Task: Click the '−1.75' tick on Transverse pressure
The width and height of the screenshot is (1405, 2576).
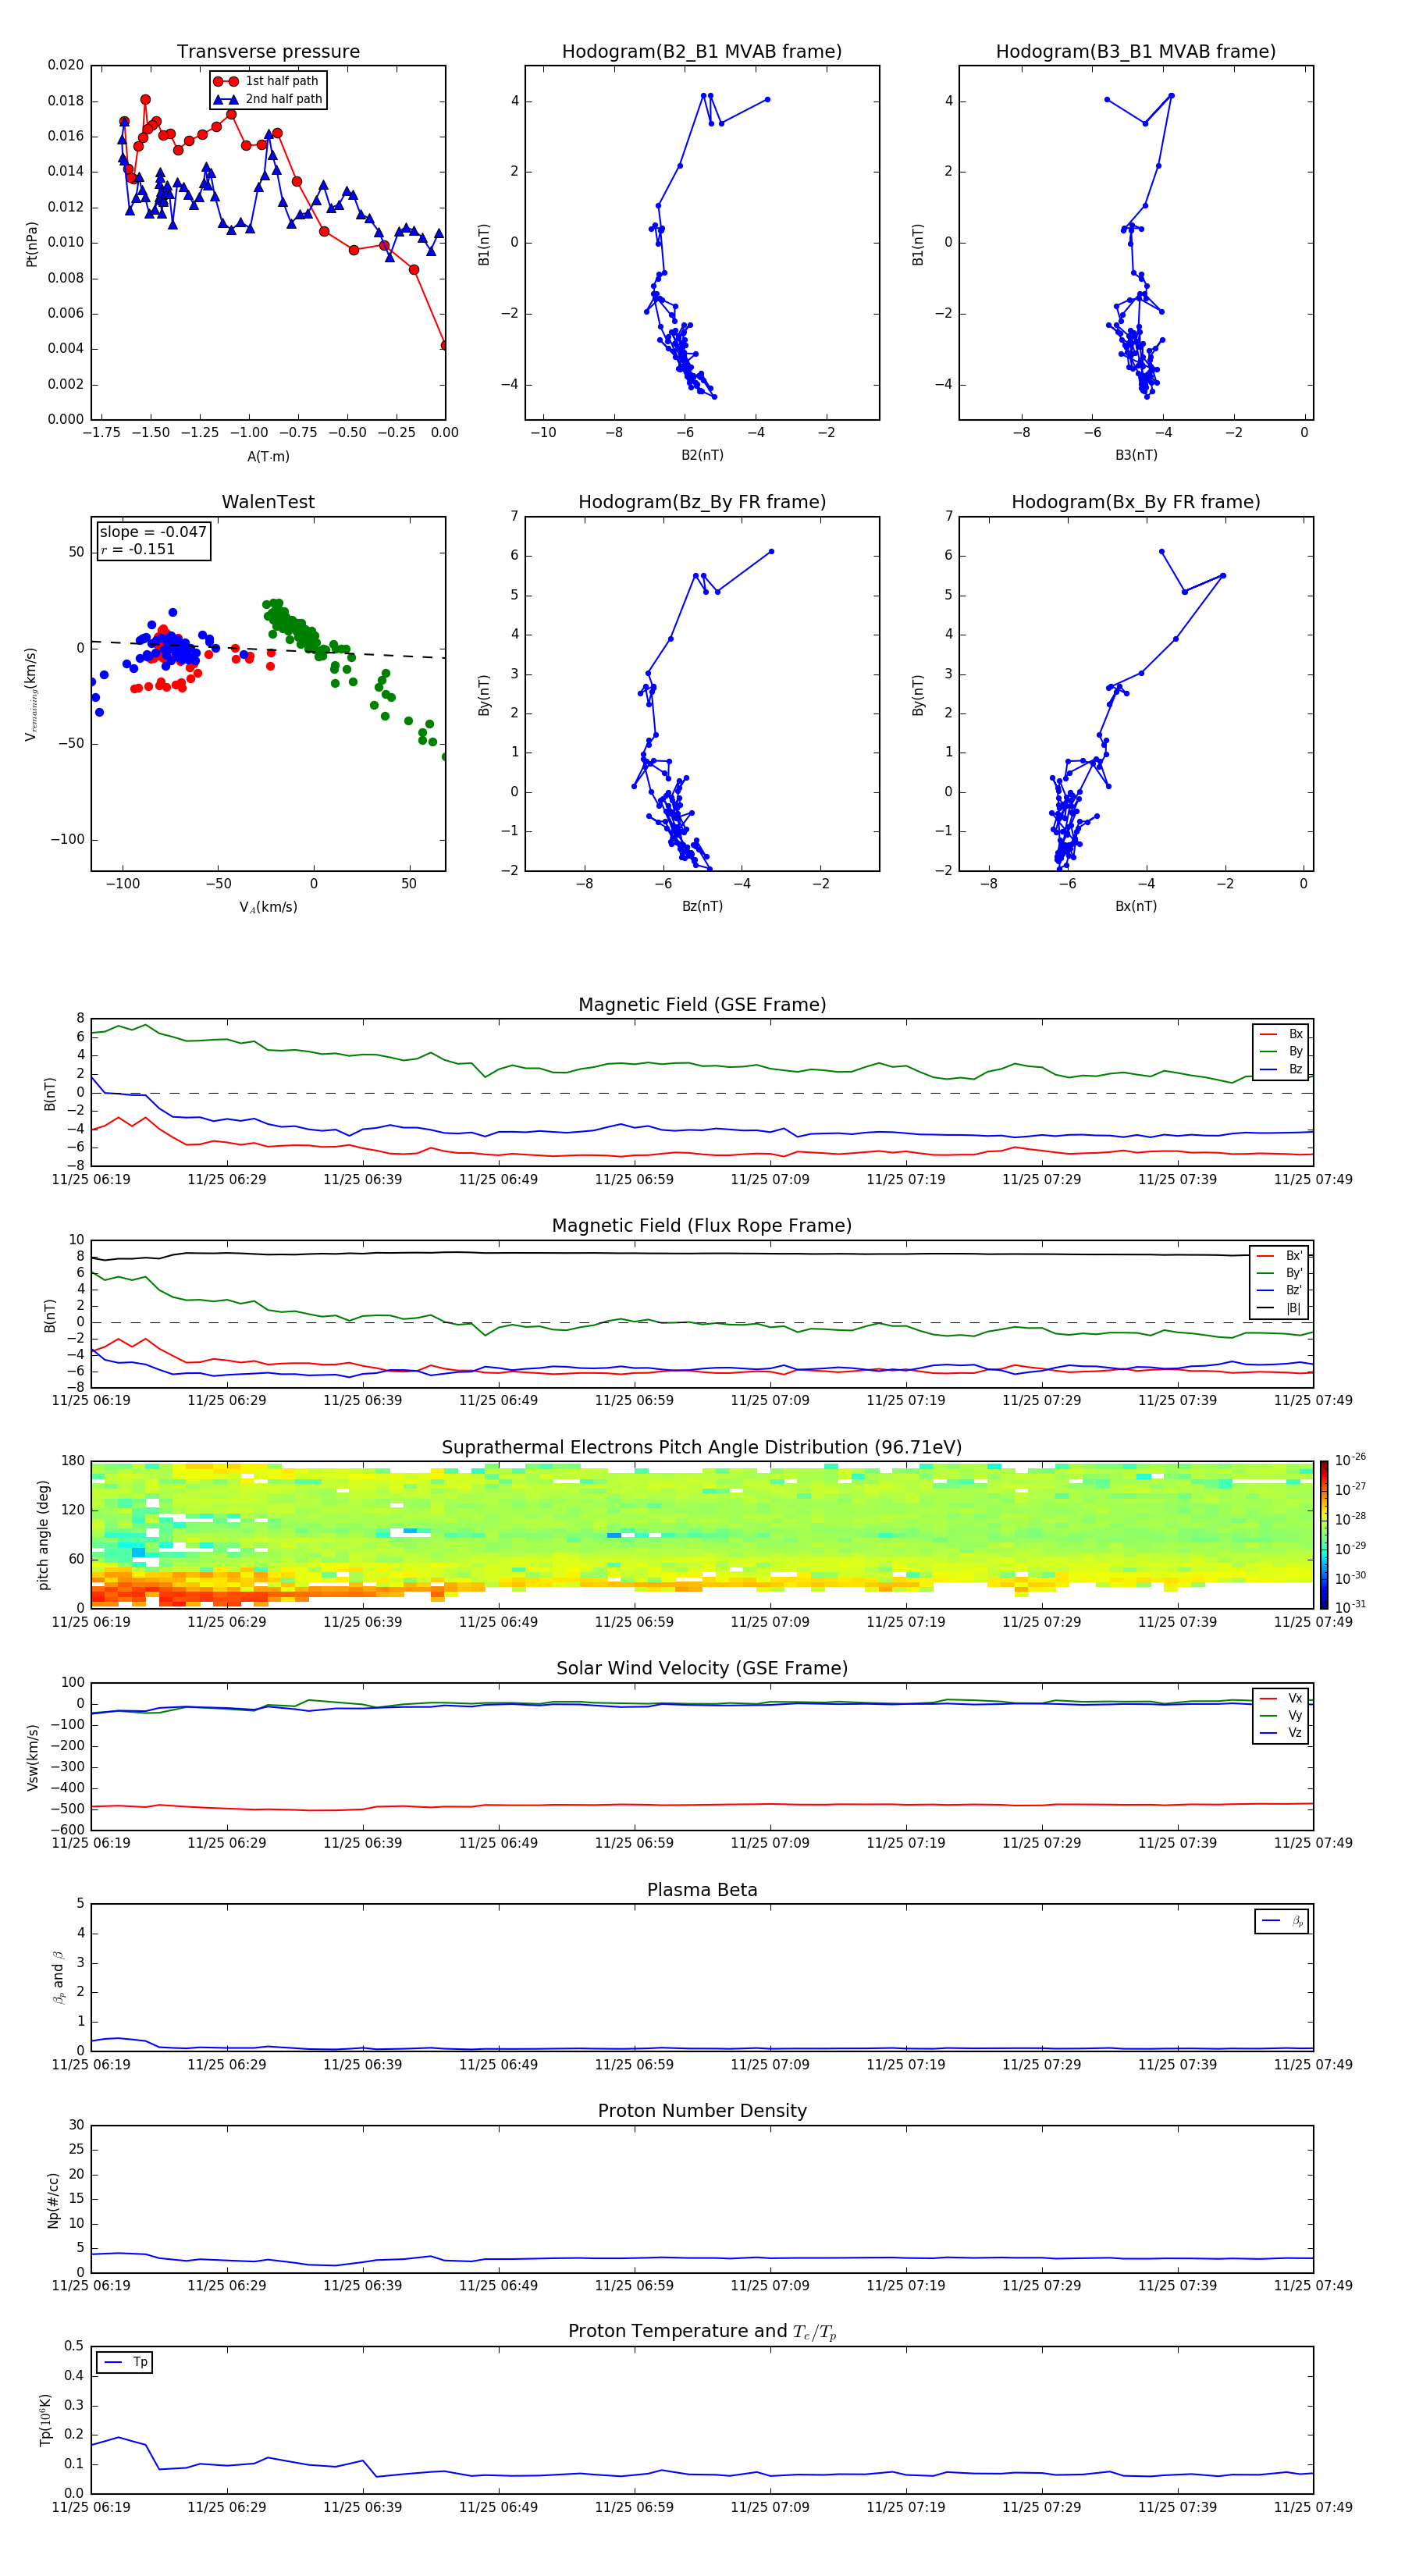Action: (102, 433)
